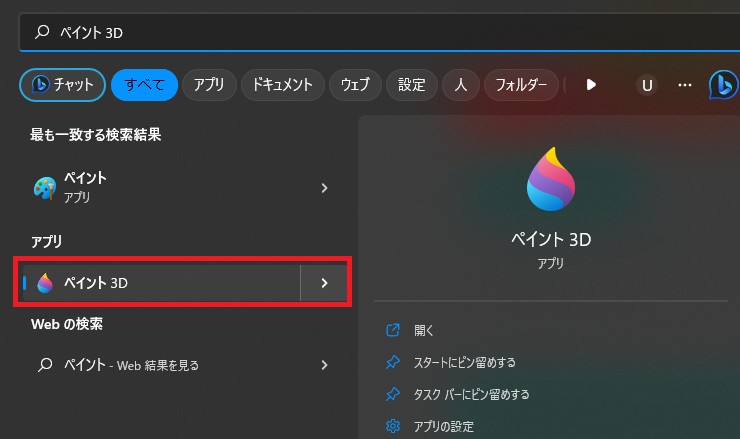Click pin icon beside タスク バーにピン留めする
The height and width of the screenshot is (439, 740).
(x=393, y=394)
